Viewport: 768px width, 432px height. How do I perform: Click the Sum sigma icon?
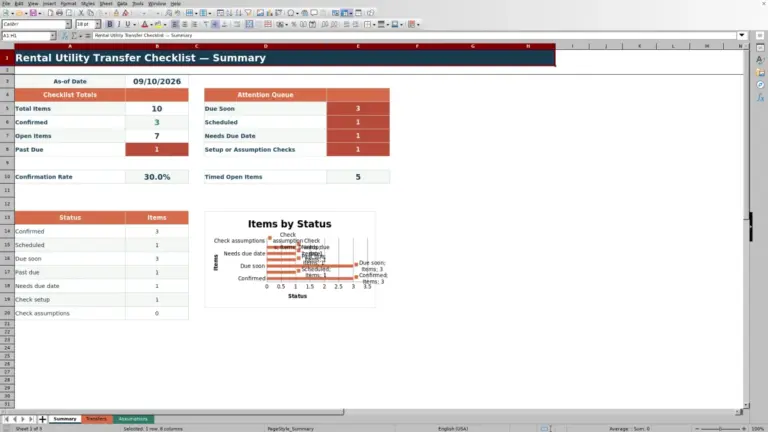click(x=74, y=35)
